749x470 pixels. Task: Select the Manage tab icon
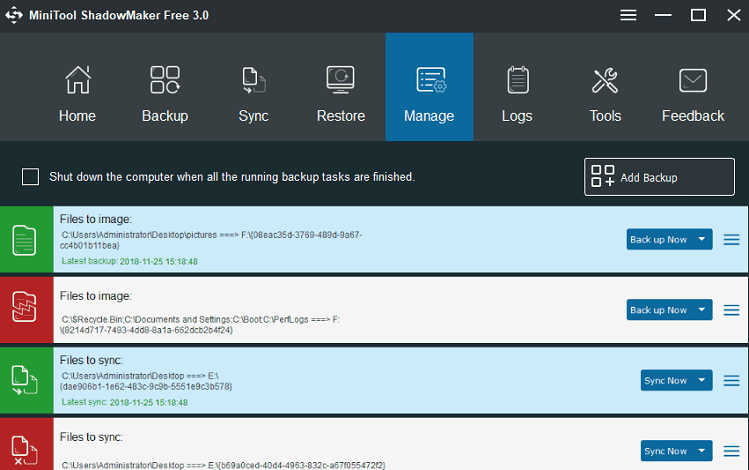tap(431, 80)
